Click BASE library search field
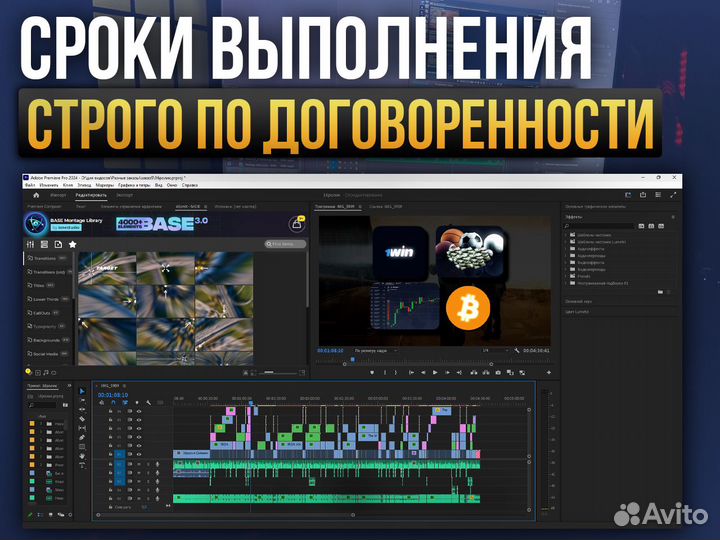Image resolution: width=720 pixels, height=540 pixels. click(x=285, y=244)
